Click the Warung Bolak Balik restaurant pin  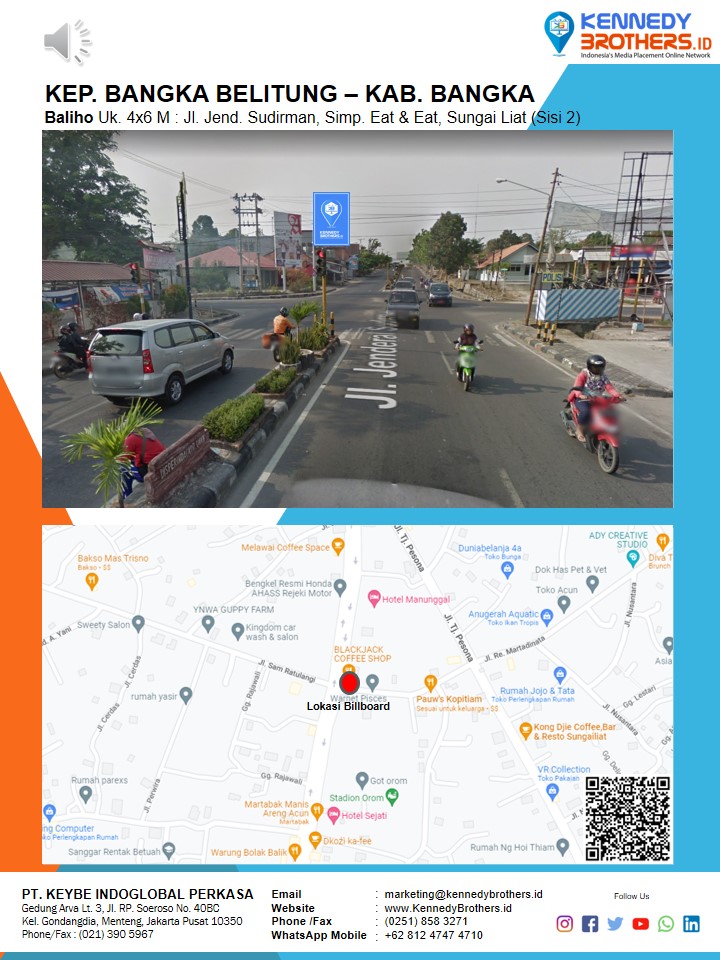[294, 851]
